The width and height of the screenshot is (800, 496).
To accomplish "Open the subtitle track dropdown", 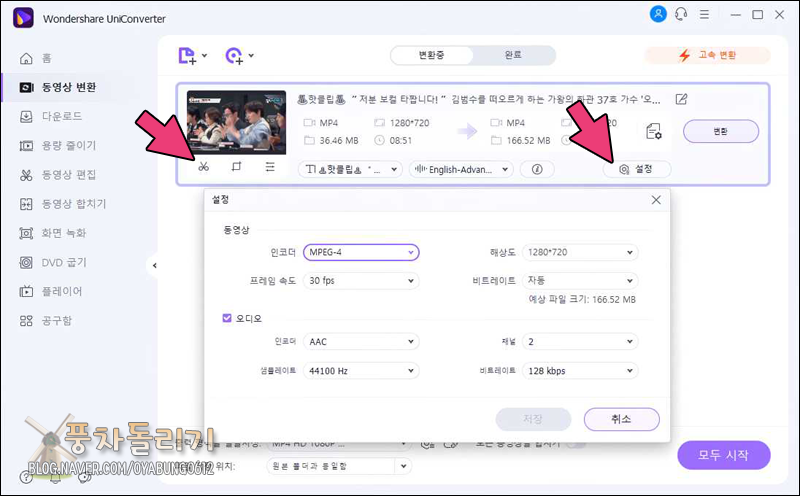I will point(350,169).
